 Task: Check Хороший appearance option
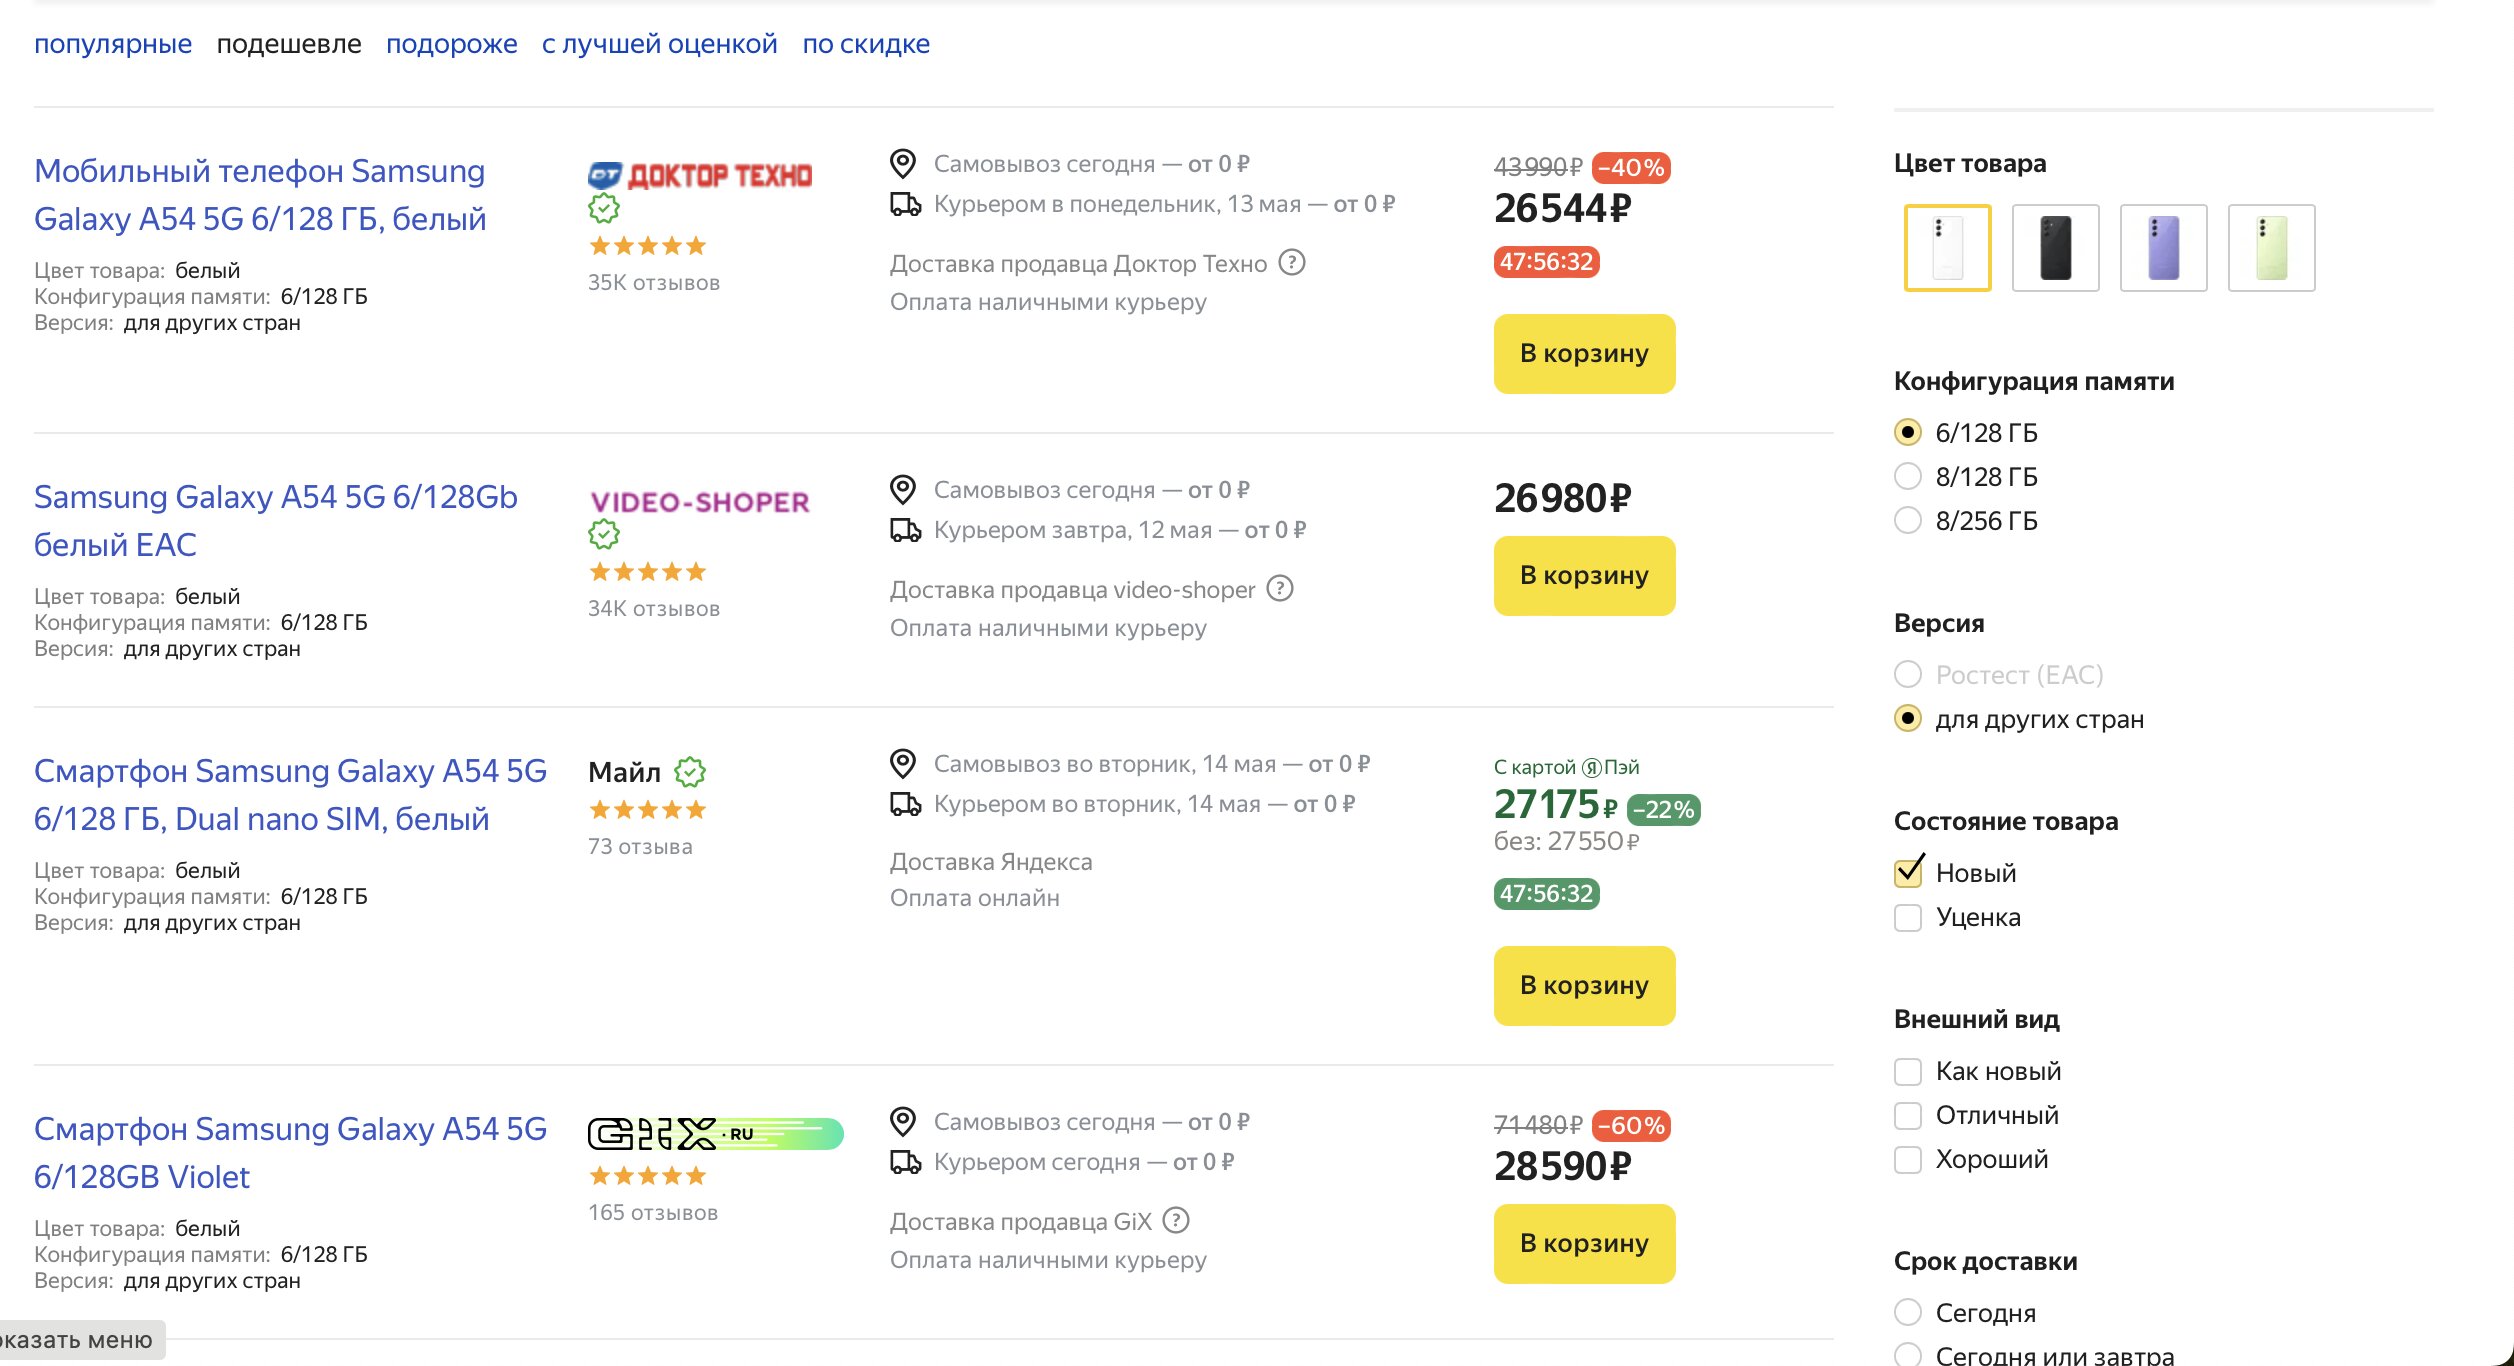tap(1908, 1159)
